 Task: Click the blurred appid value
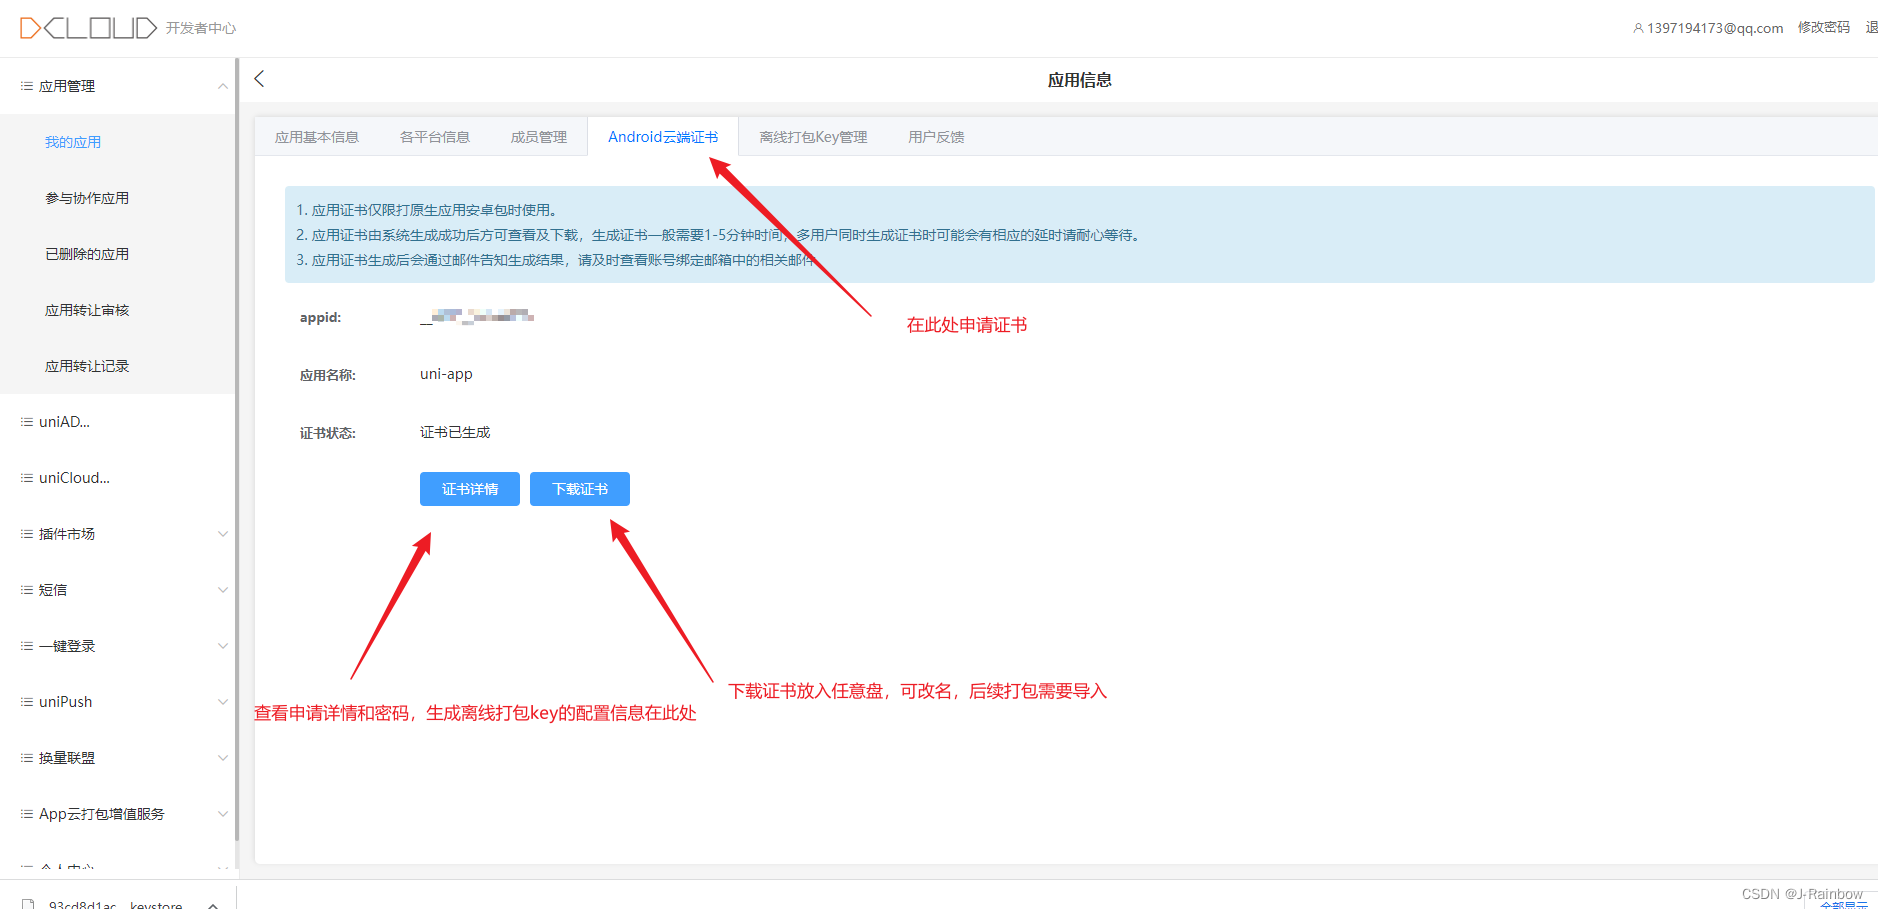(477, 317)
